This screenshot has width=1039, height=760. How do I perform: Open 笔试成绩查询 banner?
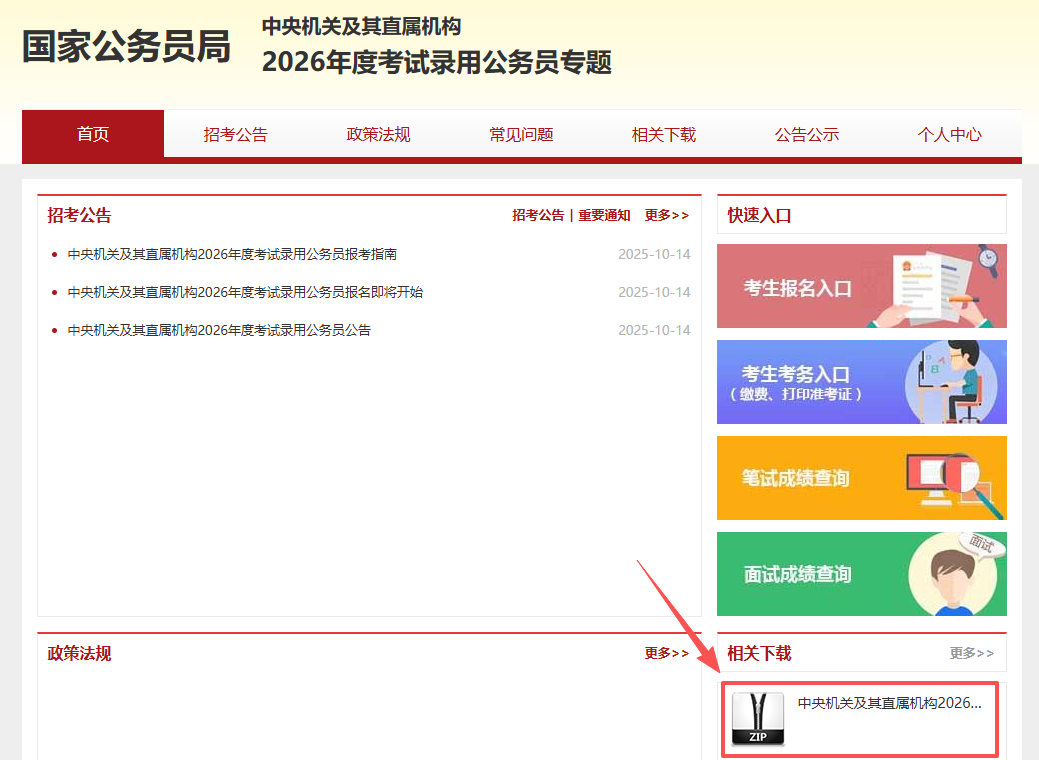click(x=861, y=478)
